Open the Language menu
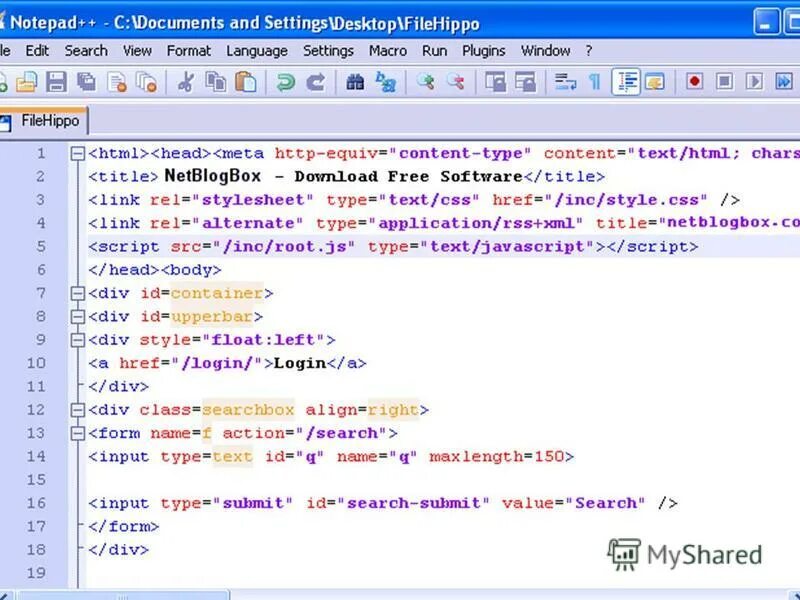 [x=257, y=51]
